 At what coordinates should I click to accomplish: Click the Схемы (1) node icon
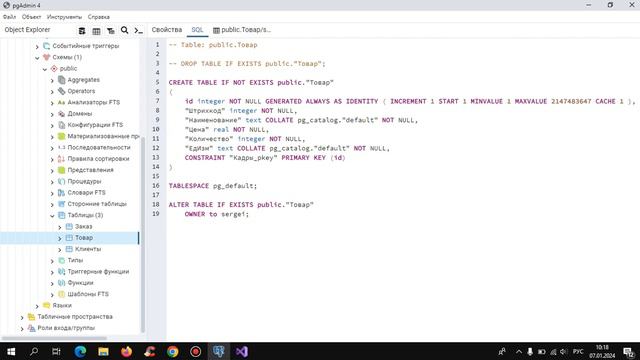[47, 57]
